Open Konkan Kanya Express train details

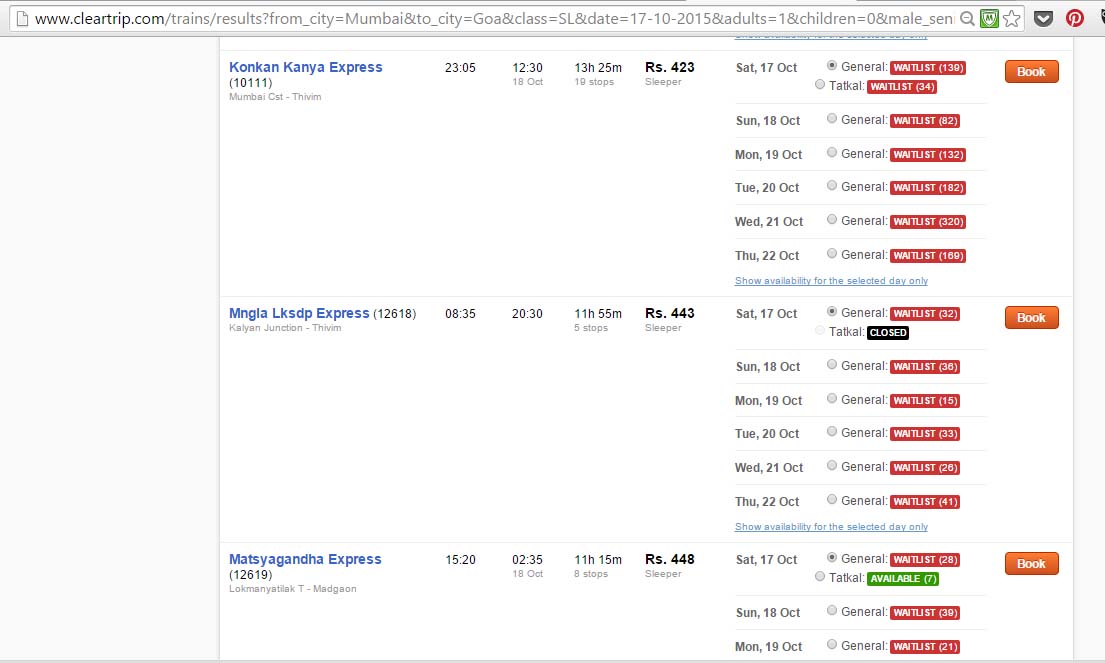pos(305,67)
